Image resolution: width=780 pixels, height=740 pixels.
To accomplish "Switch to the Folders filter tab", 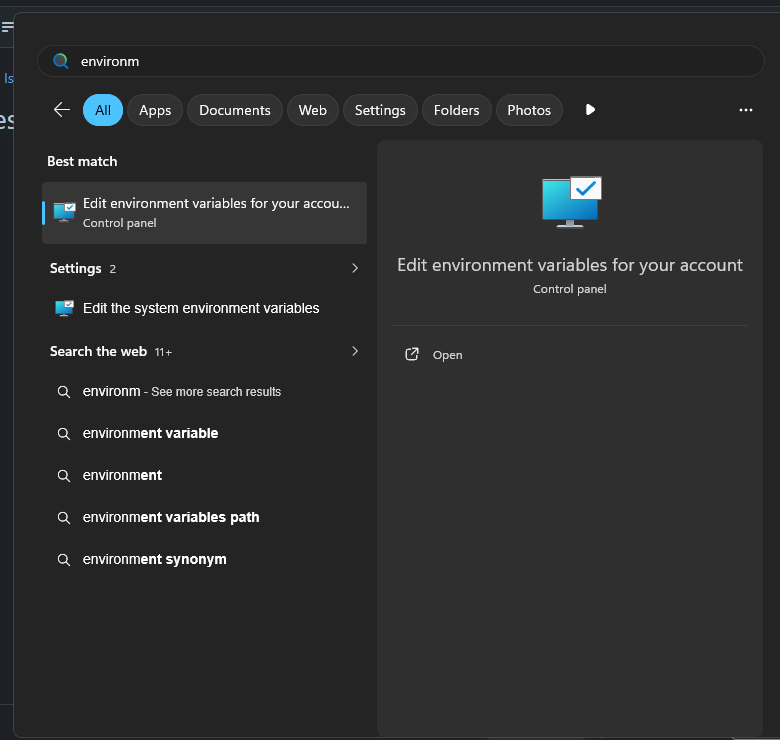I will 457,110.
